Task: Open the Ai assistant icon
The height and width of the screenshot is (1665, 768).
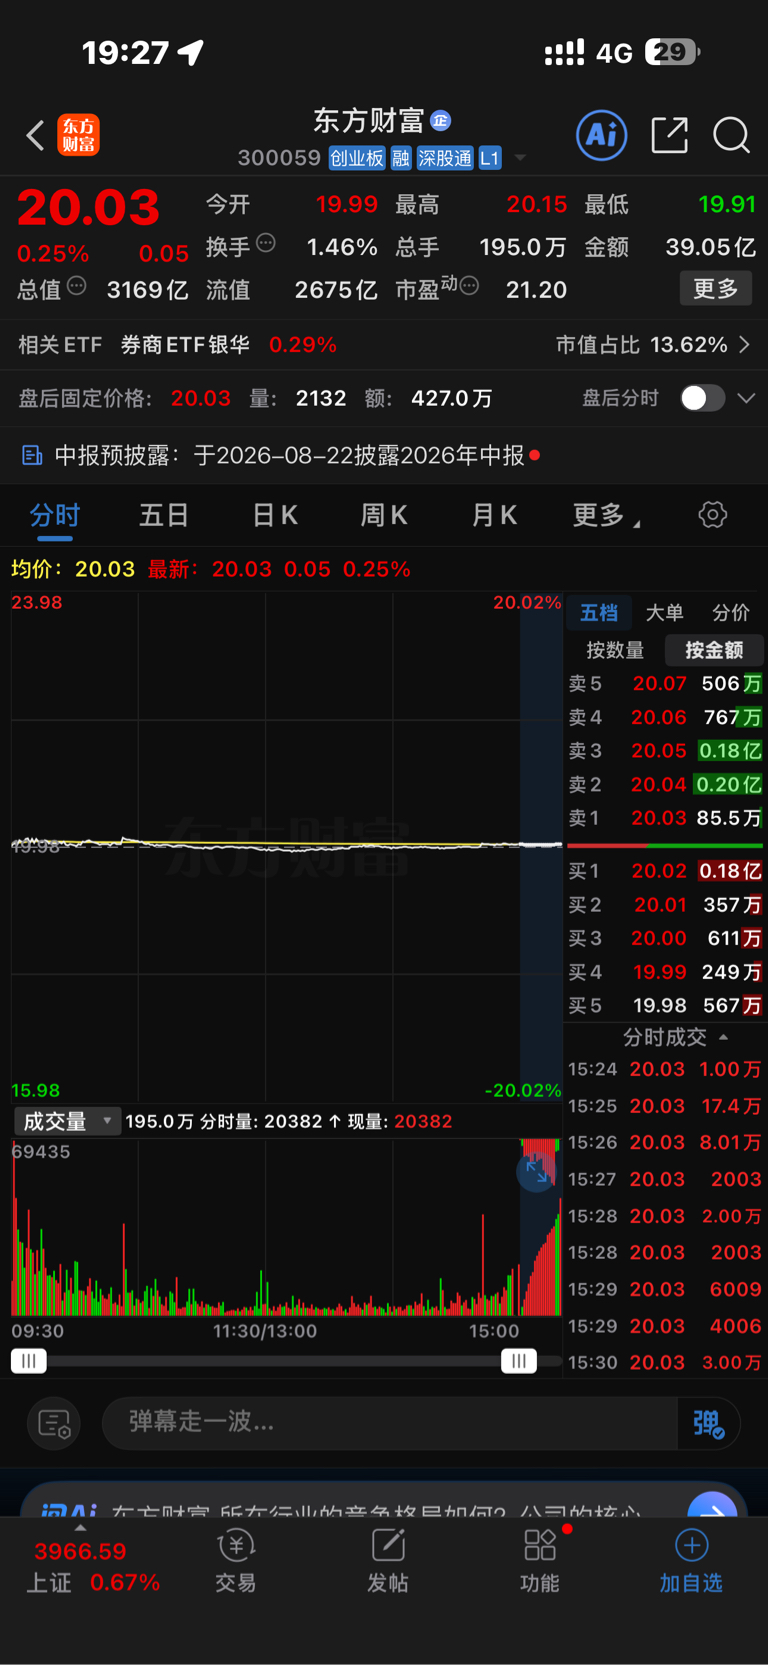Action: click(602, 135)
